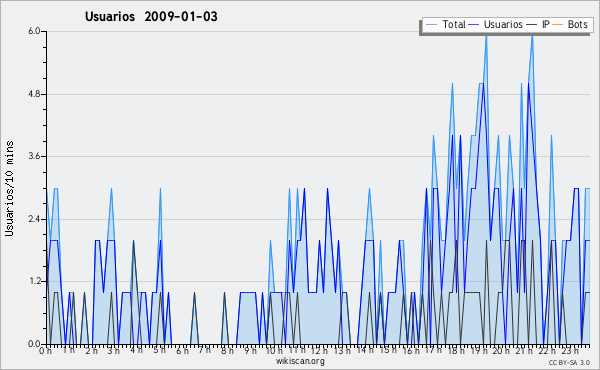Click the orange Bots legend line
The width and height of the screenshot is (600, 370).
(x=558, y=25)
